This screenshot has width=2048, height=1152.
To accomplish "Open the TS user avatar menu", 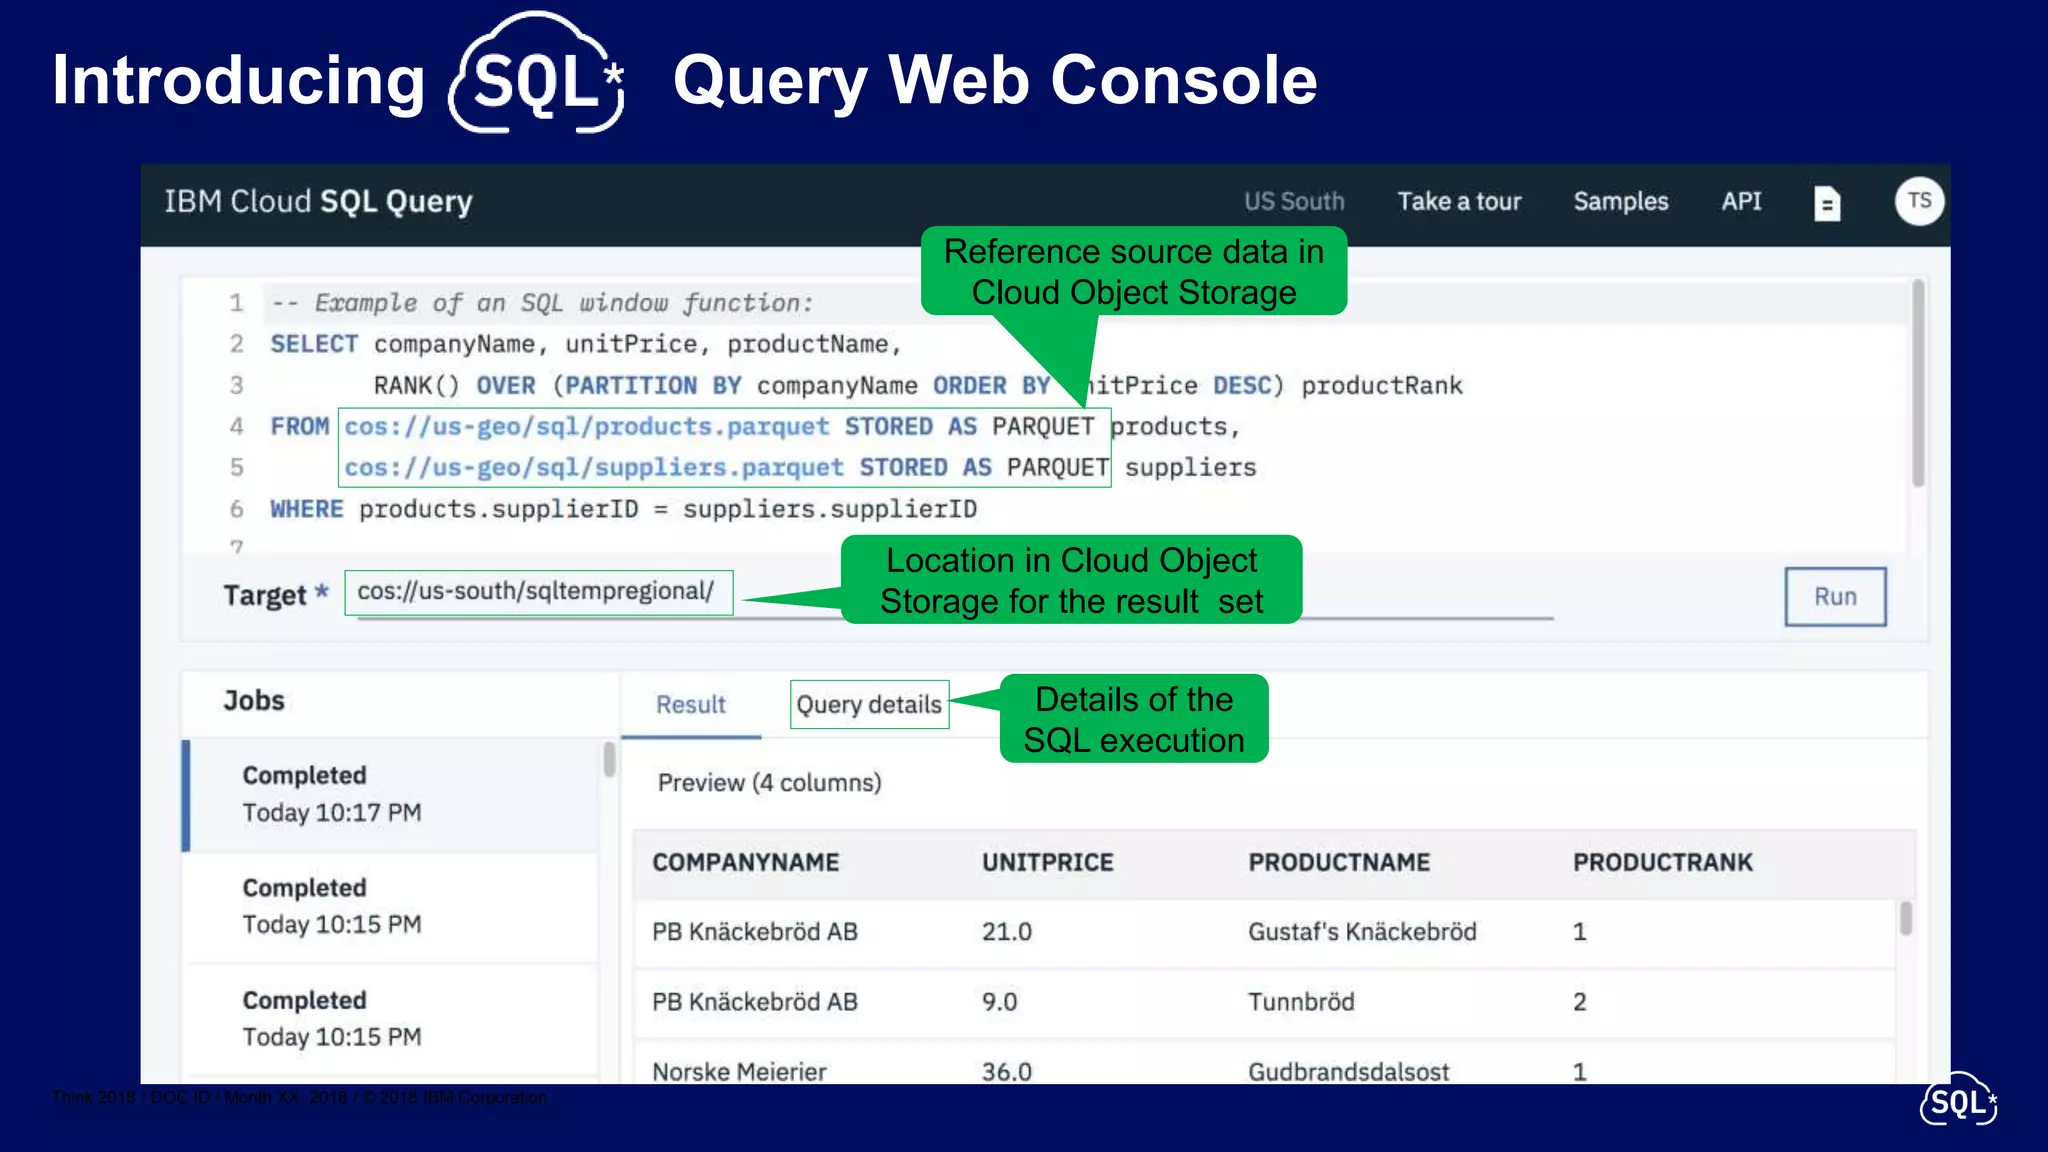I will click(x=1919, y=201).
